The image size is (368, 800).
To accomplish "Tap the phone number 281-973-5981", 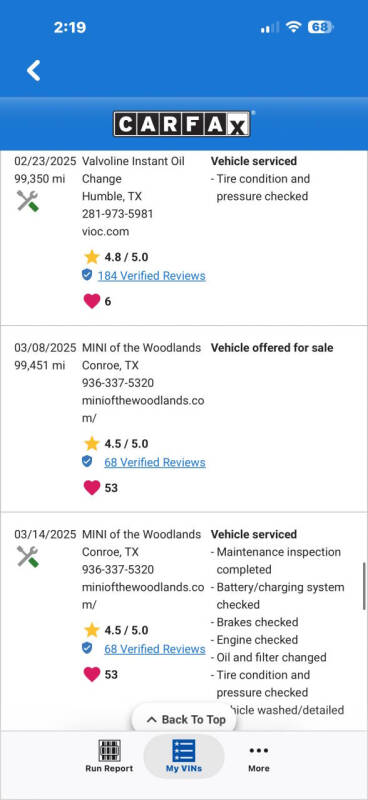I will [117, 214].
